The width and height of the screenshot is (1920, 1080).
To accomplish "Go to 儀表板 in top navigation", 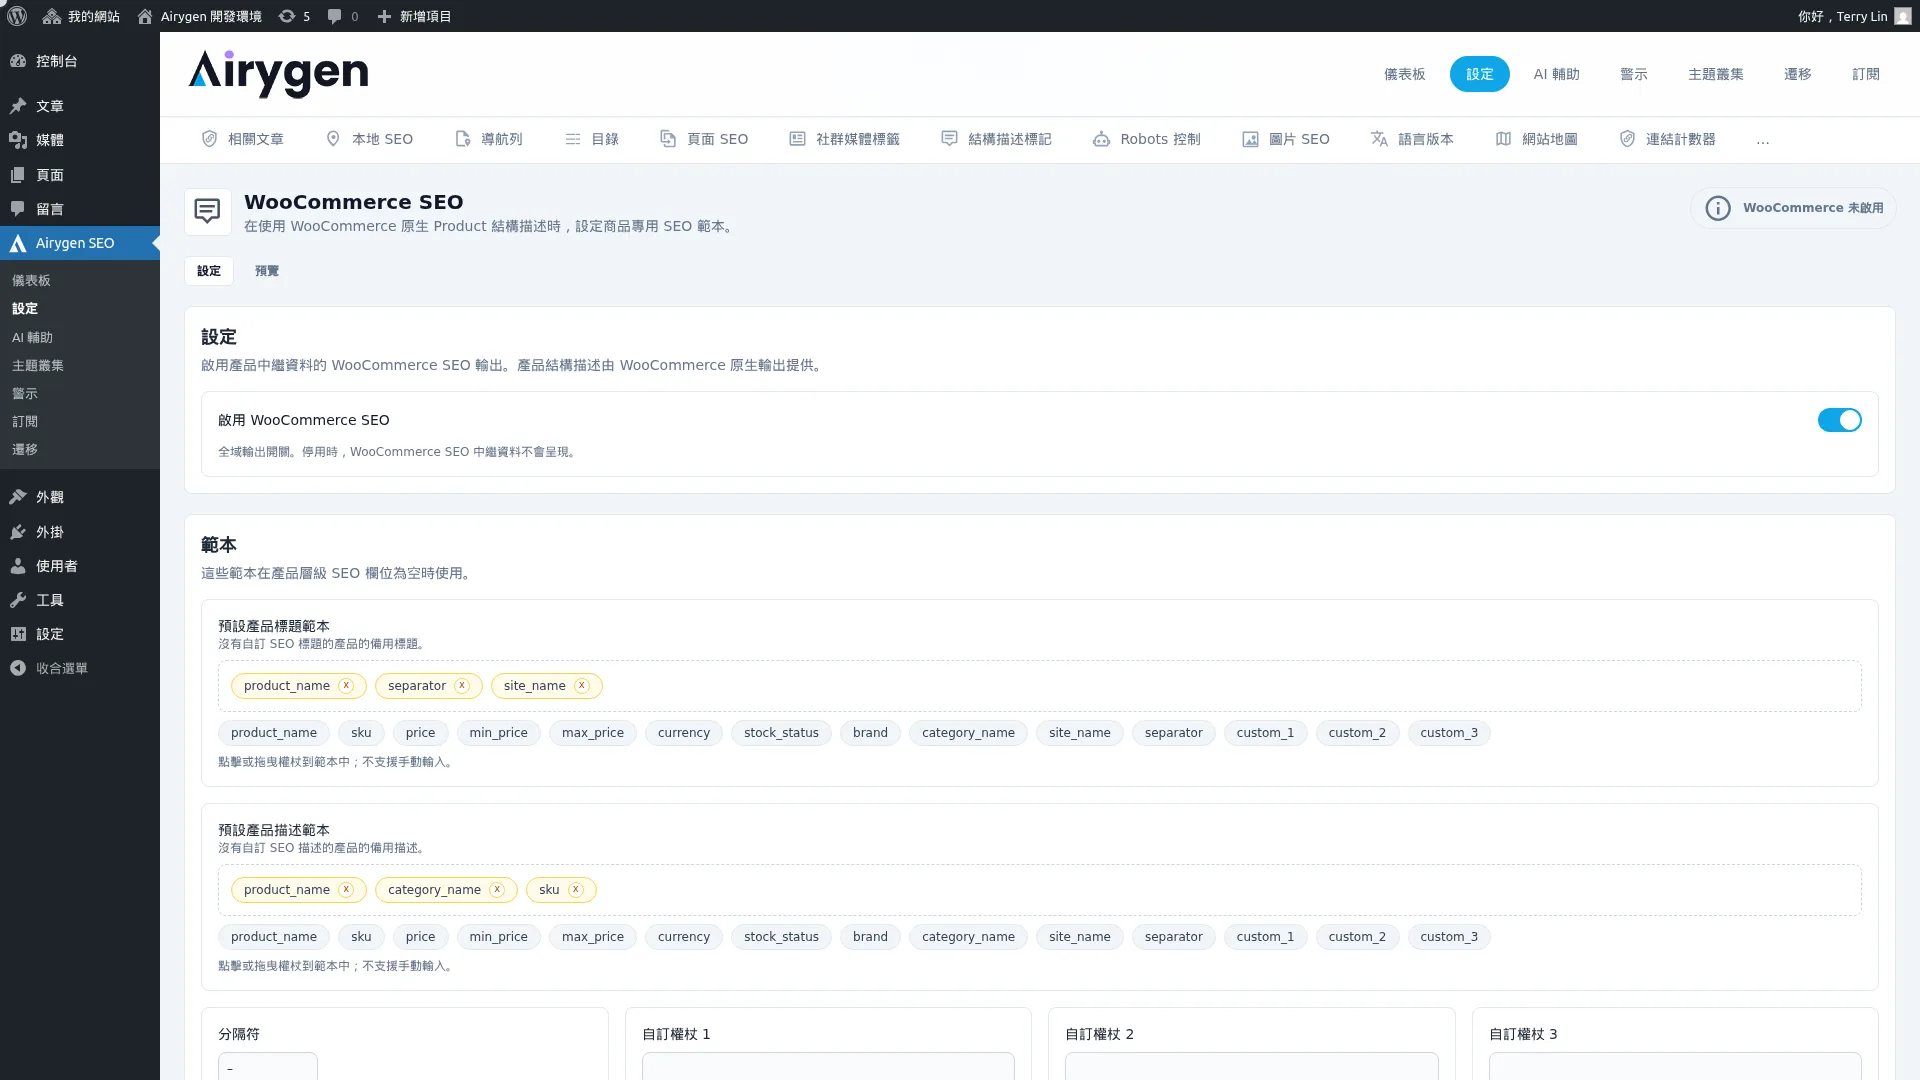I will tap(1404, 74).
